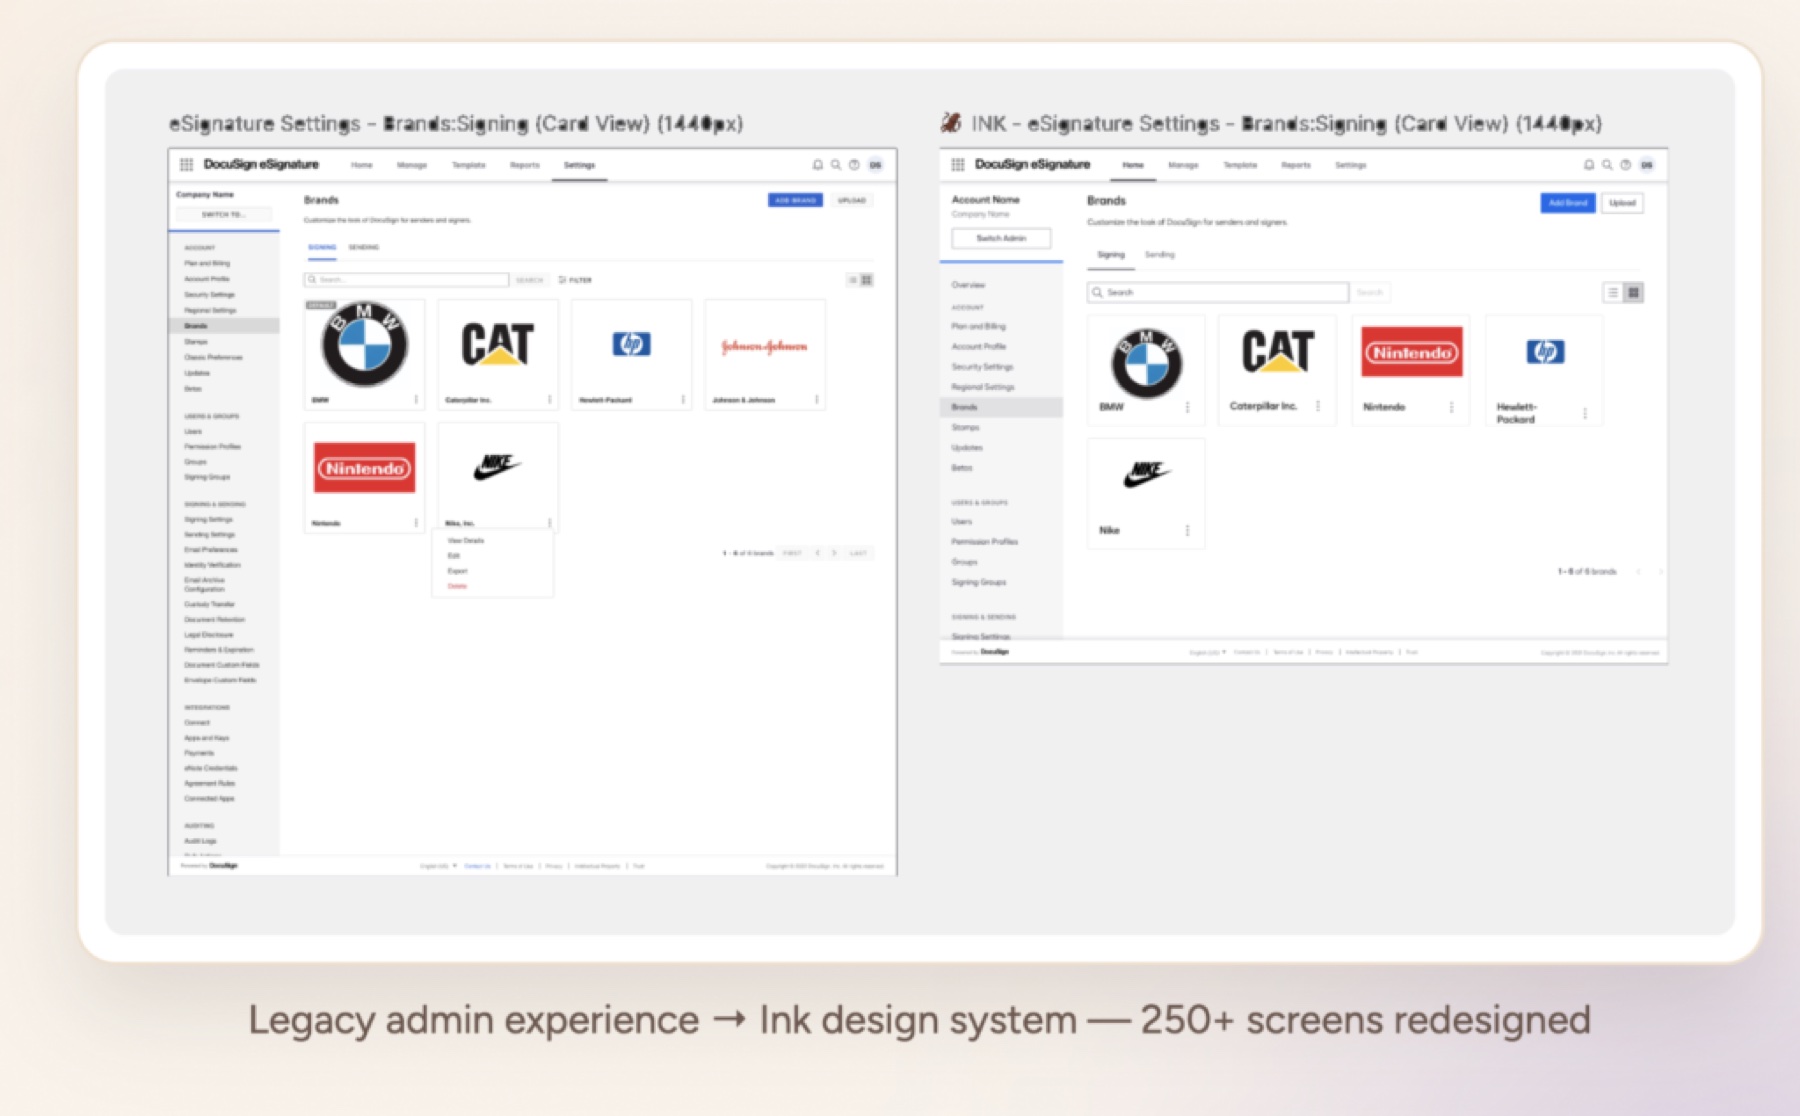
Task: Click the brand search field in the INK screen
Action: [x=1218, y=292]
